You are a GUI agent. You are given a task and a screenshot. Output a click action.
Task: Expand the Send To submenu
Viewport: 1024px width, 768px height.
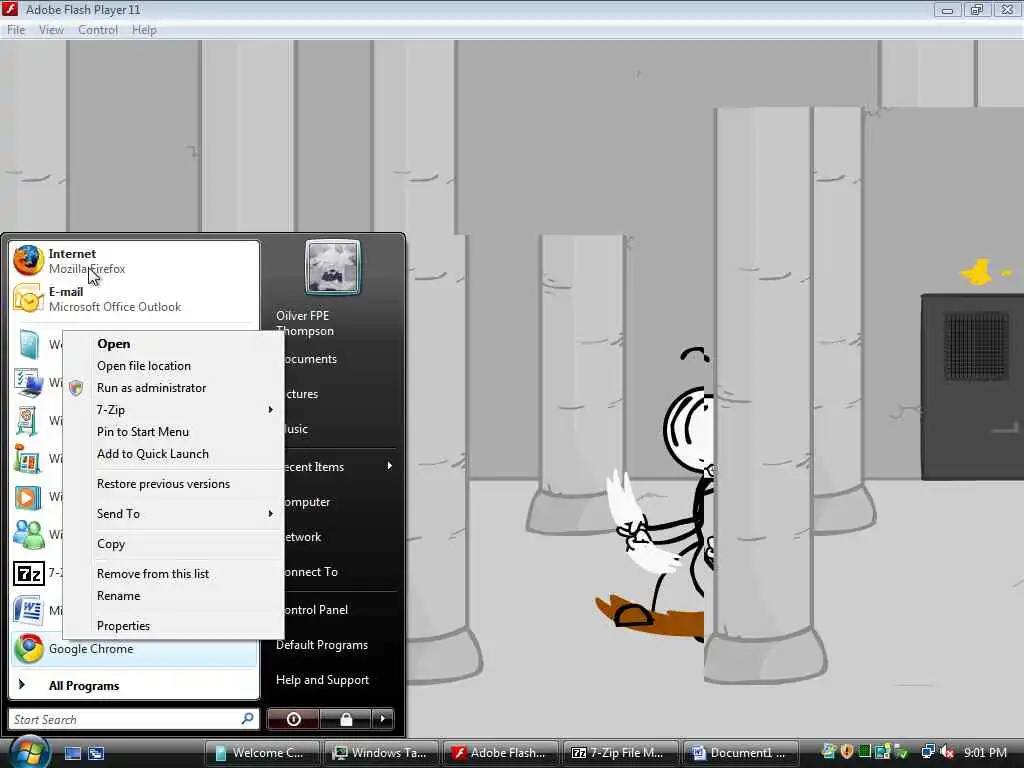[x=173, y=514]
